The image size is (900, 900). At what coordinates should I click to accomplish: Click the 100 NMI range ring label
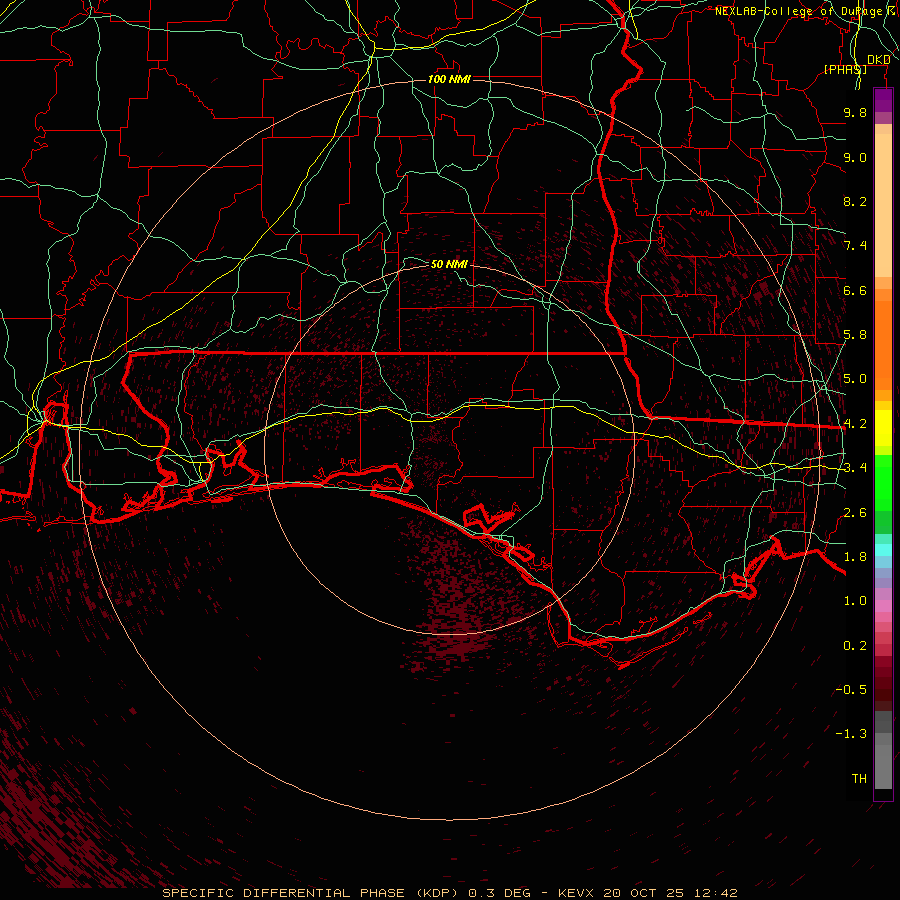coord(449,79)
